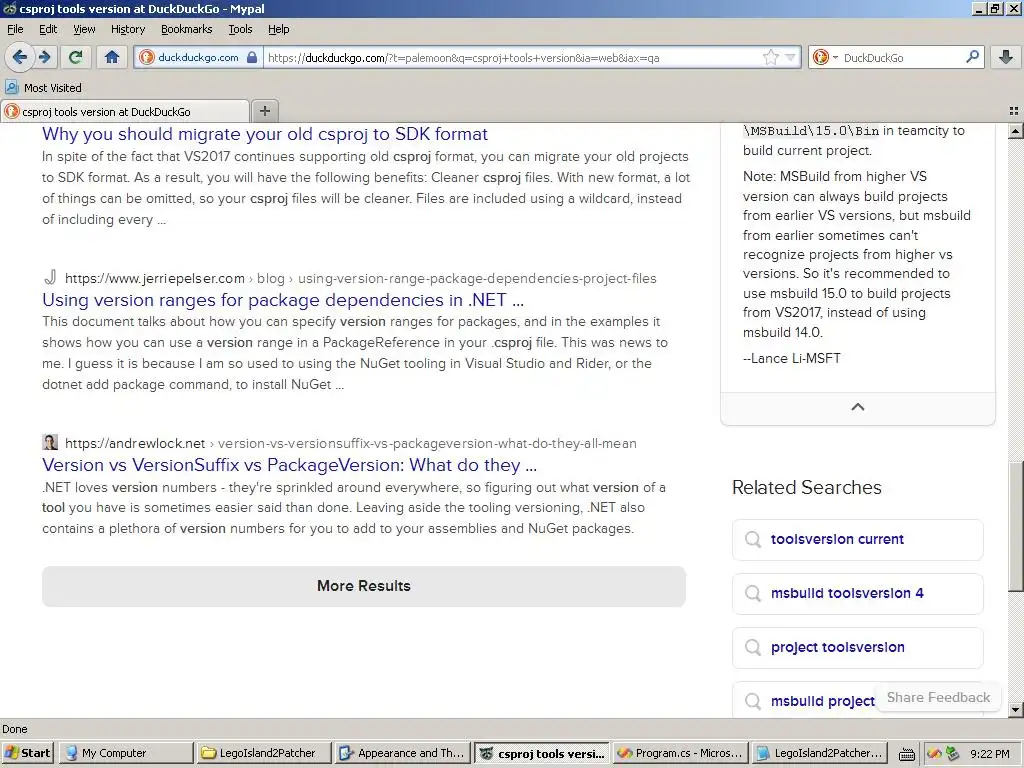This screenshot has height=768, width=1024.
Task: Click the keyboard icon in system tray
Action: pos(906,754)
